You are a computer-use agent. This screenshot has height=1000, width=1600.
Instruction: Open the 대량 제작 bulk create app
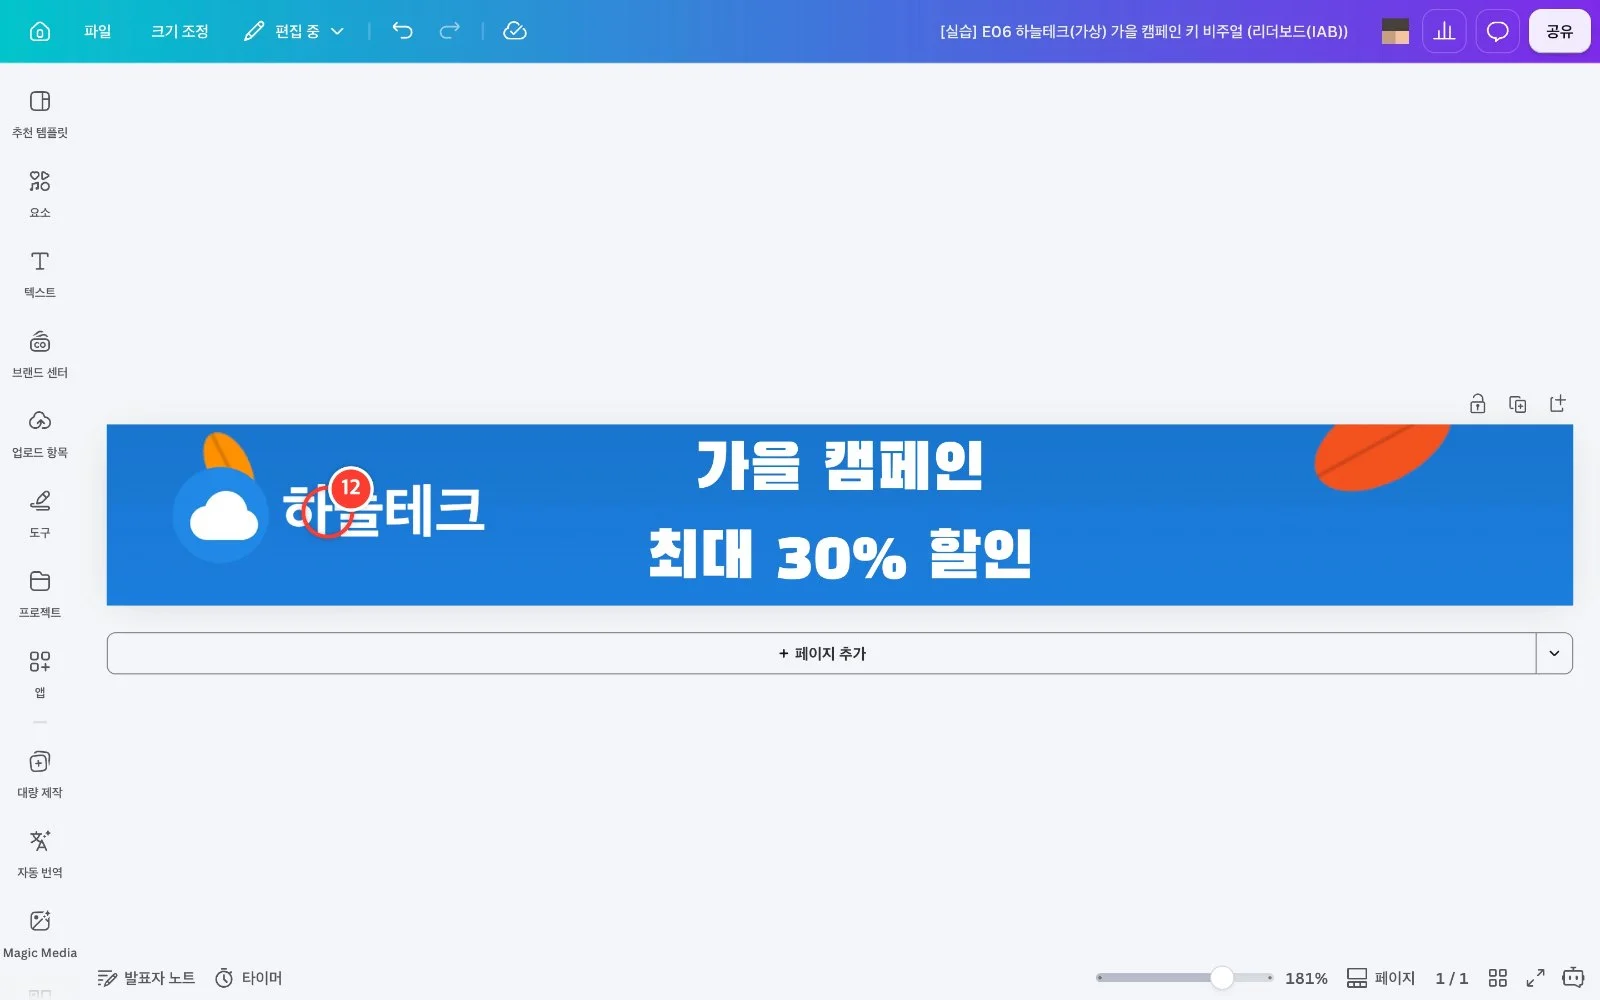[x=40, y=774]
